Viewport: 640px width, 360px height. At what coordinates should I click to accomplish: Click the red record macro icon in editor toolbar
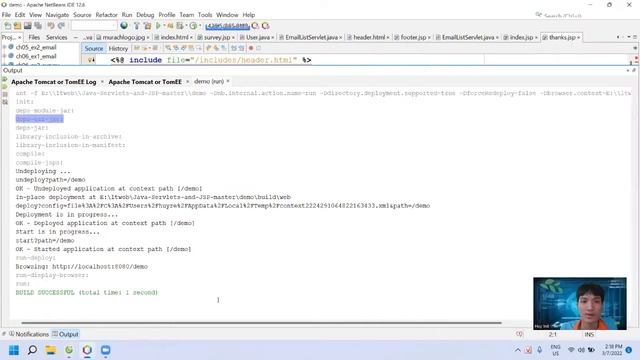click(x=251, y=48)
